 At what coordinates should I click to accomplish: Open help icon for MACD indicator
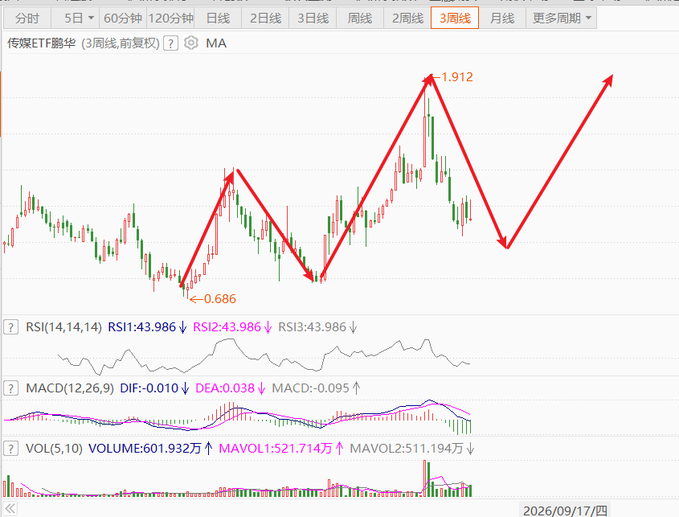pyautogui.click(x=11, y=388)
